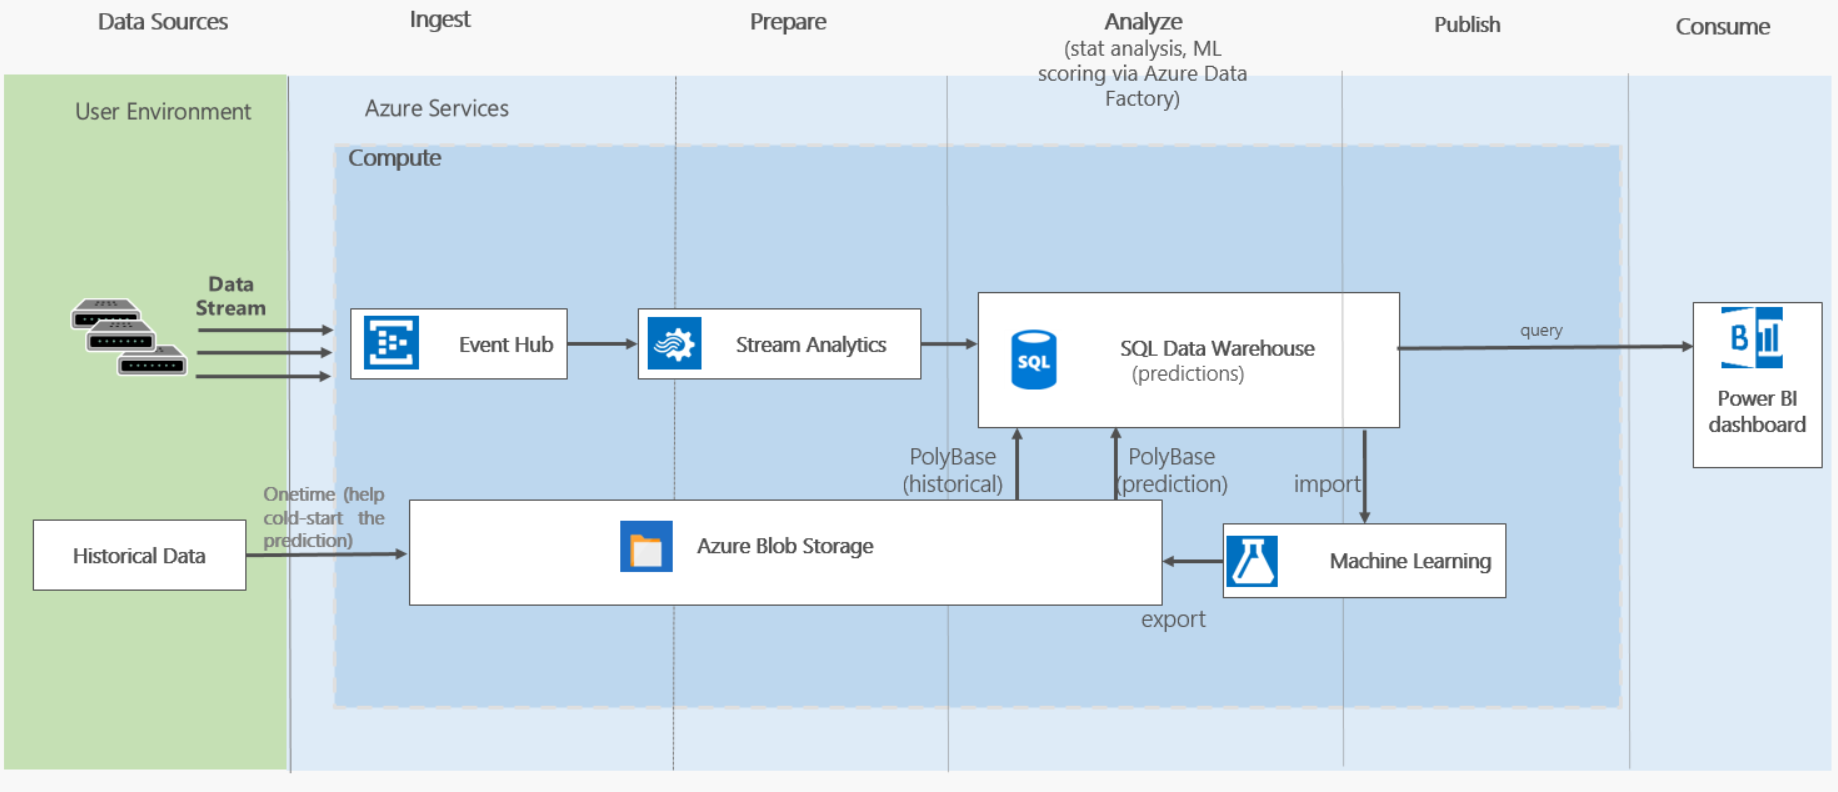
Task: Select the Stream Analytics label
Action: [811, 345]
